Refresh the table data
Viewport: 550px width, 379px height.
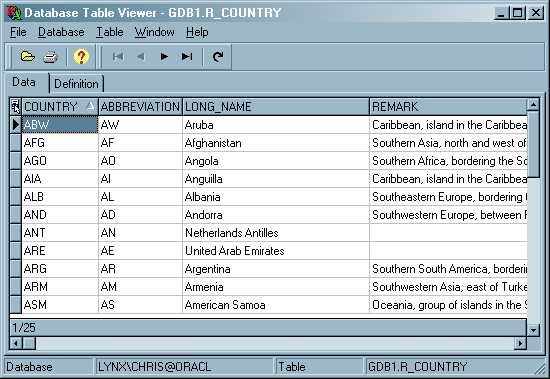click(x=218, y=56)
